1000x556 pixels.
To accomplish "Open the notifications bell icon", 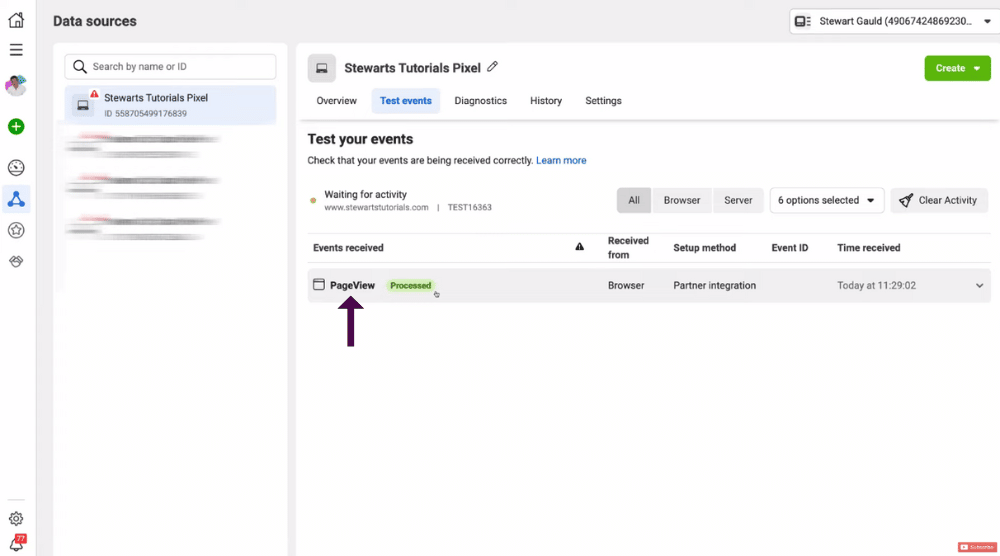I will (17, 543).
